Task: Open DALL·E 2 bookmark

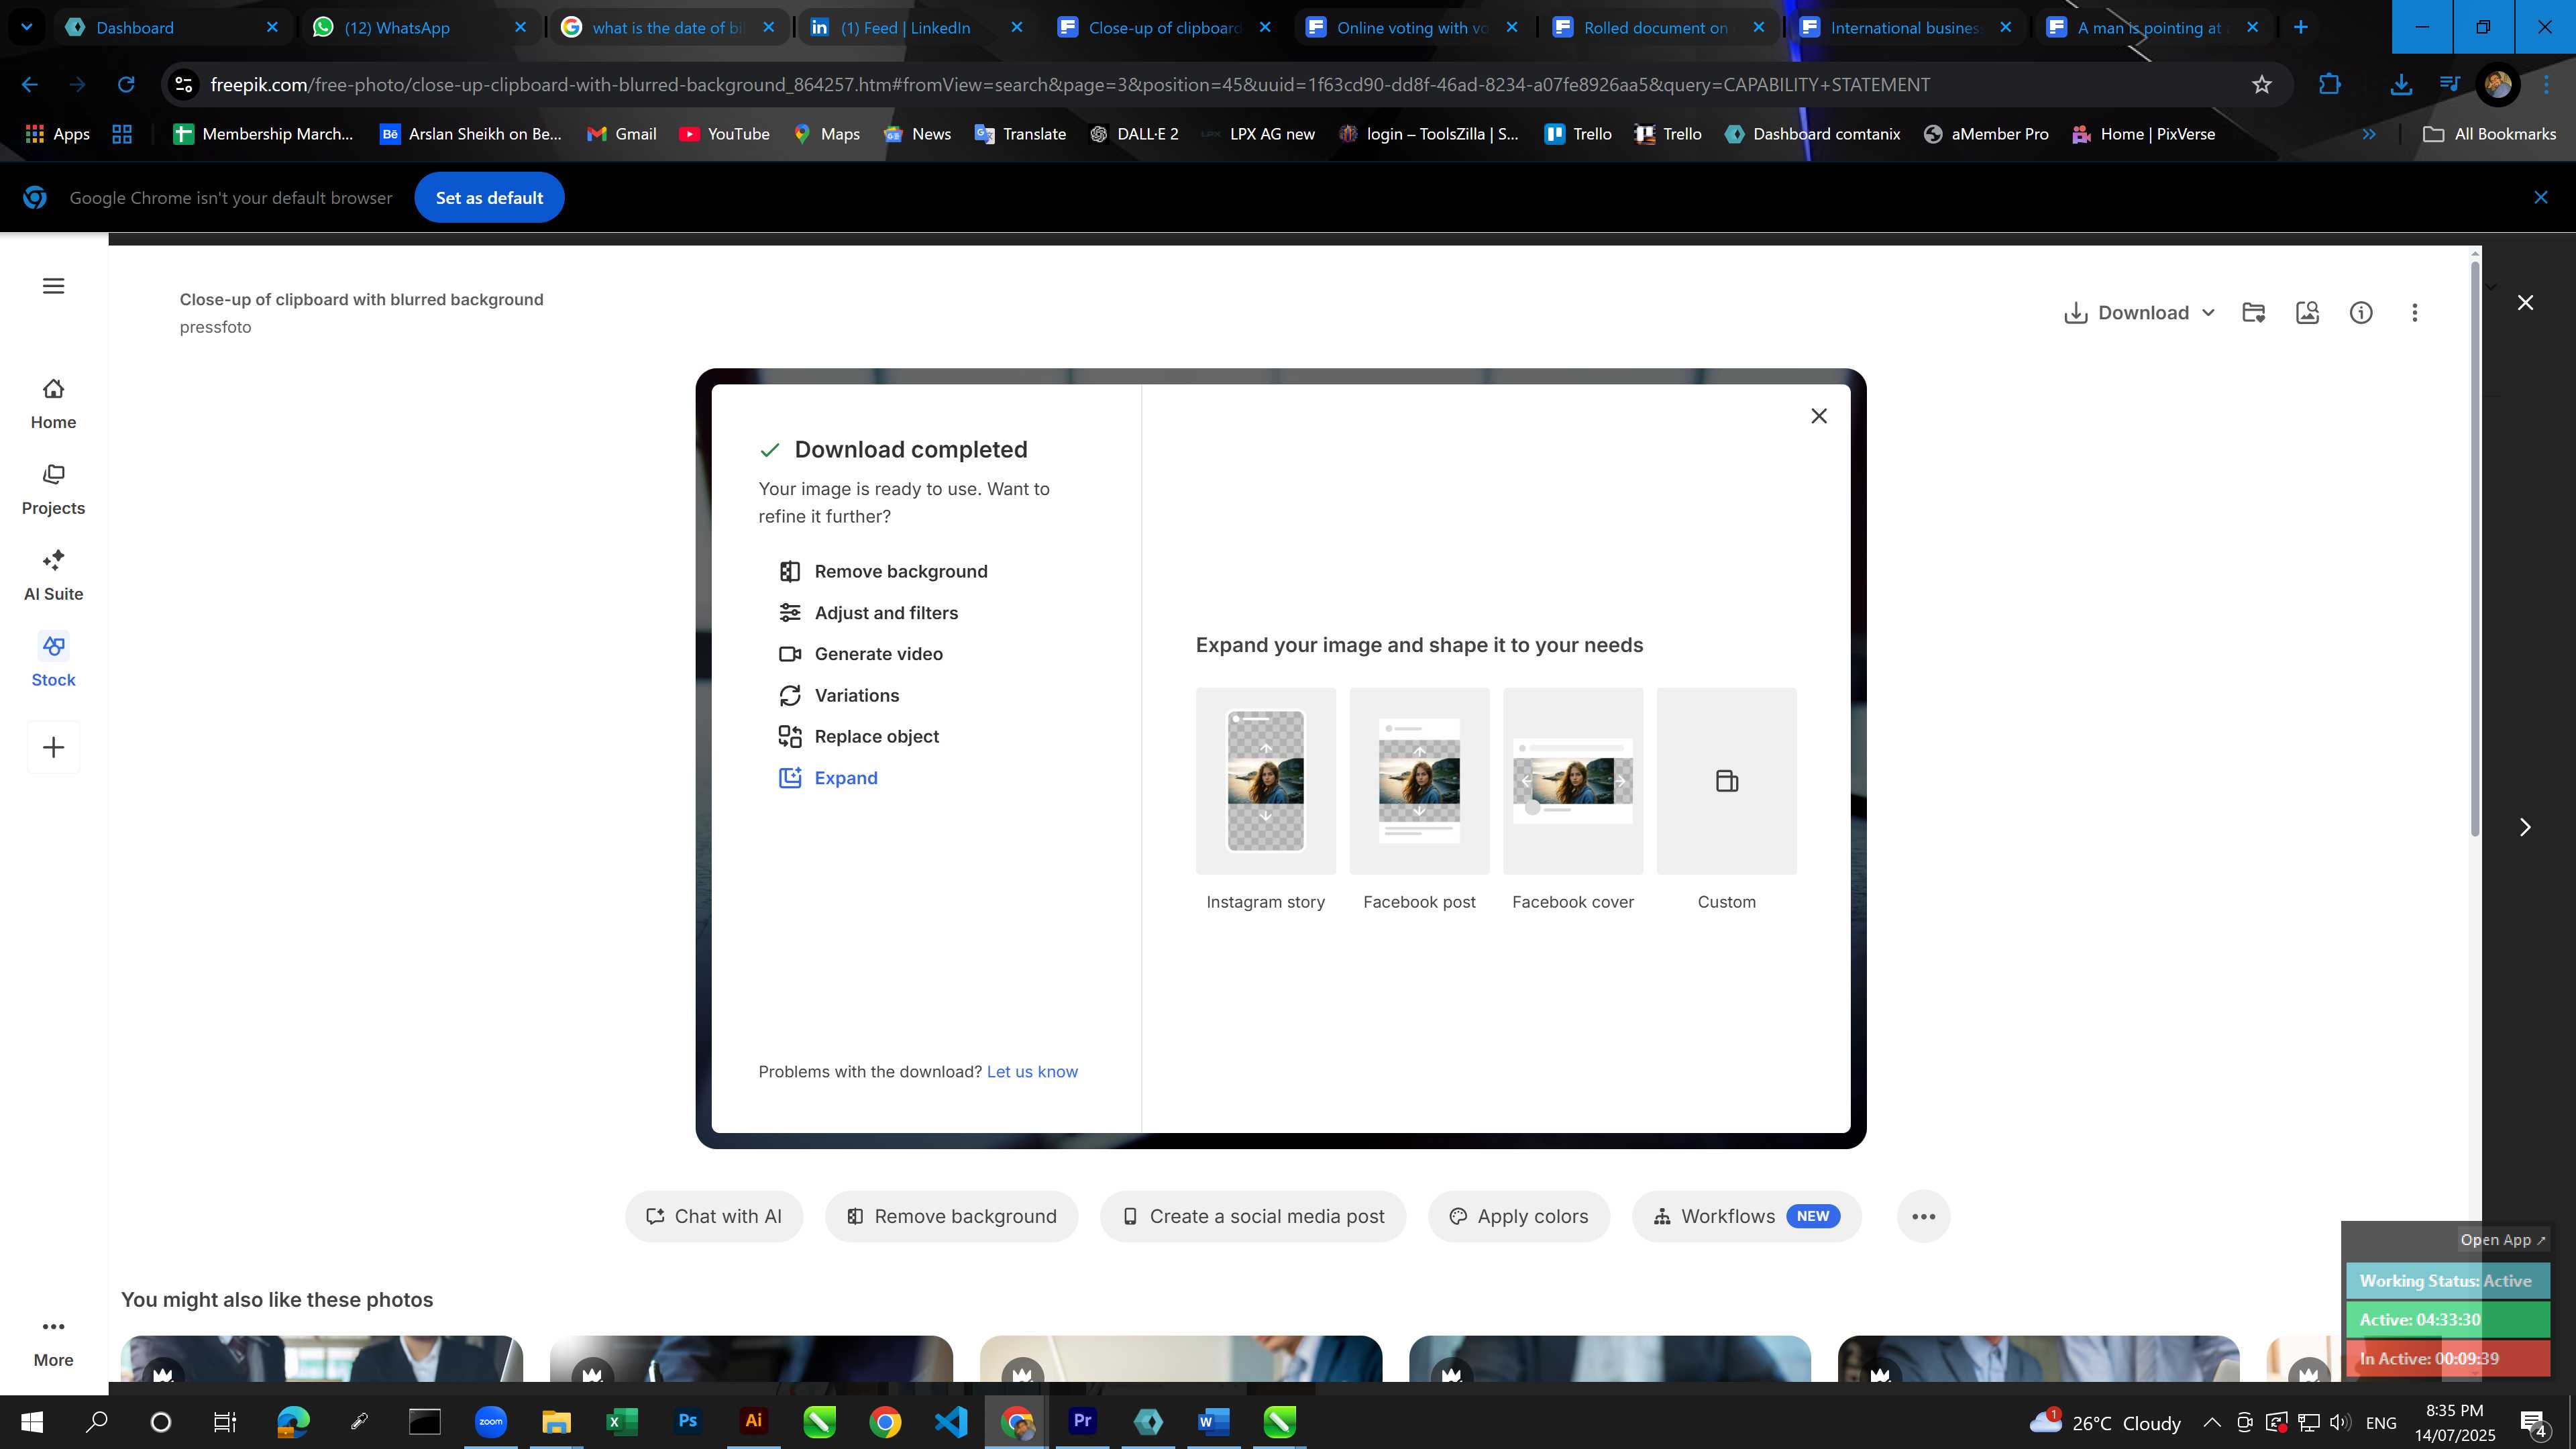Action: (1133, 134)
